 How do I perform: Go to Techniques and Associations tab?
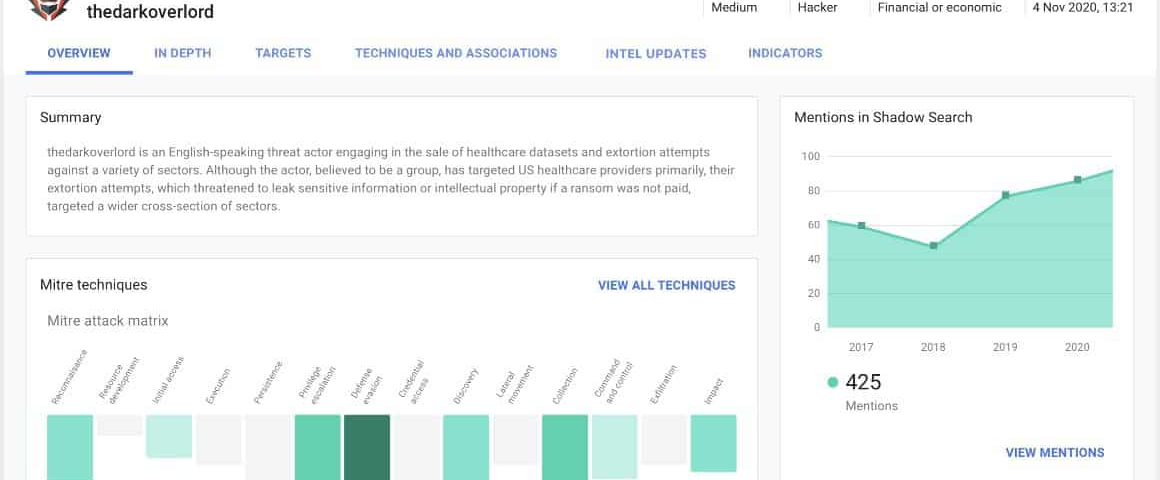point(456,53)
